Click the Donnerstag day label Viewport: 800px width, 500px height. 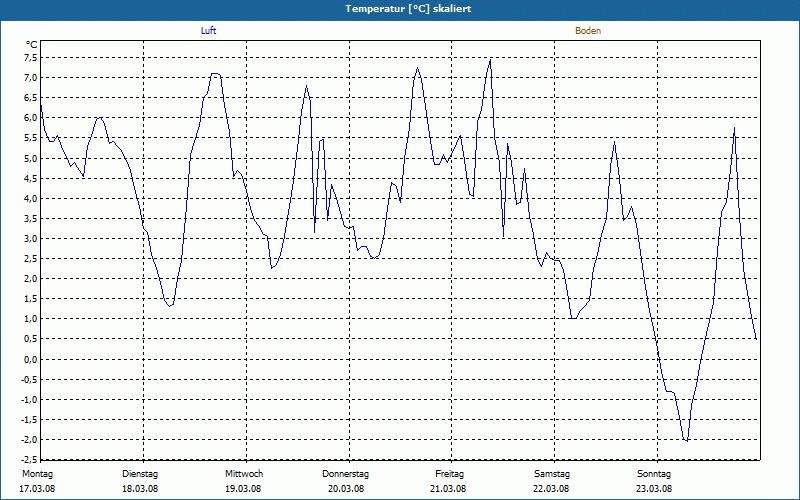345,474
